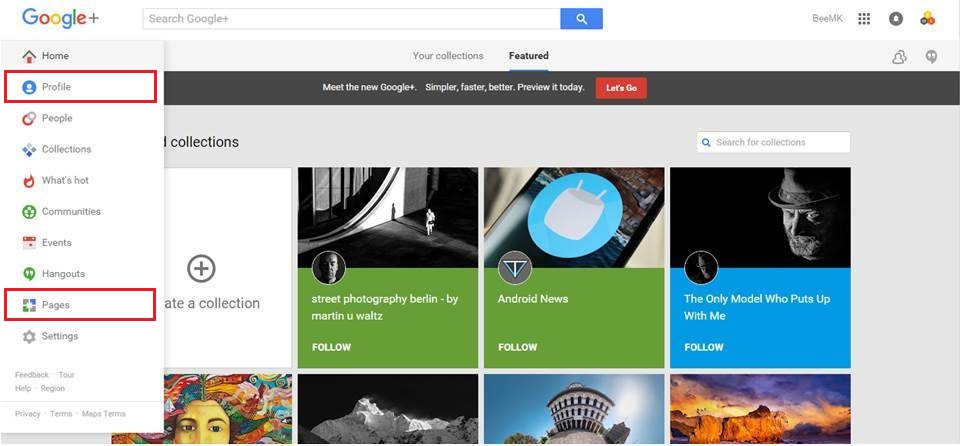
Task: Click the street photography author avatar
Action: coord(329,268)
